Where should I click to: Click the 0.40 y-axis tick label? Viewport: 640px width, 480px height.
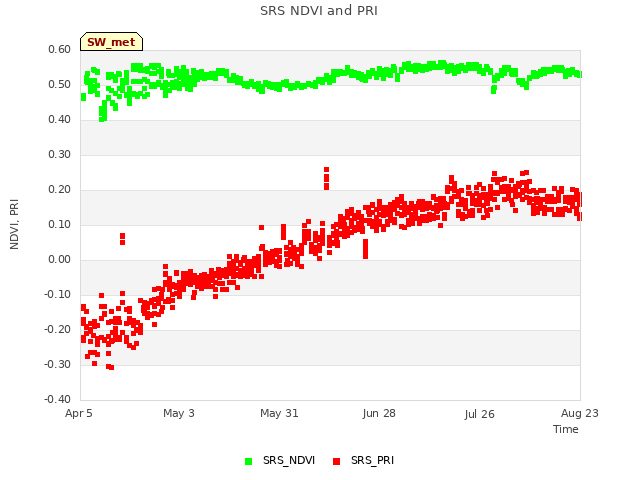59,120
